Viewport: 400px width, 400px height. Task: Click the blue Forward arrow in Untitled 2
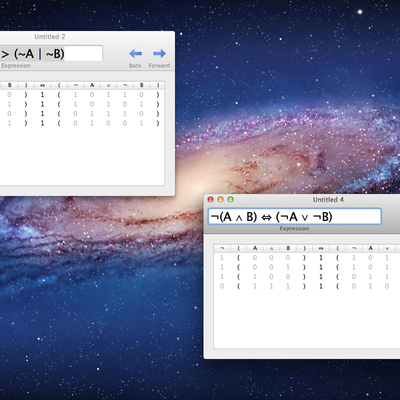pos(159,53)
